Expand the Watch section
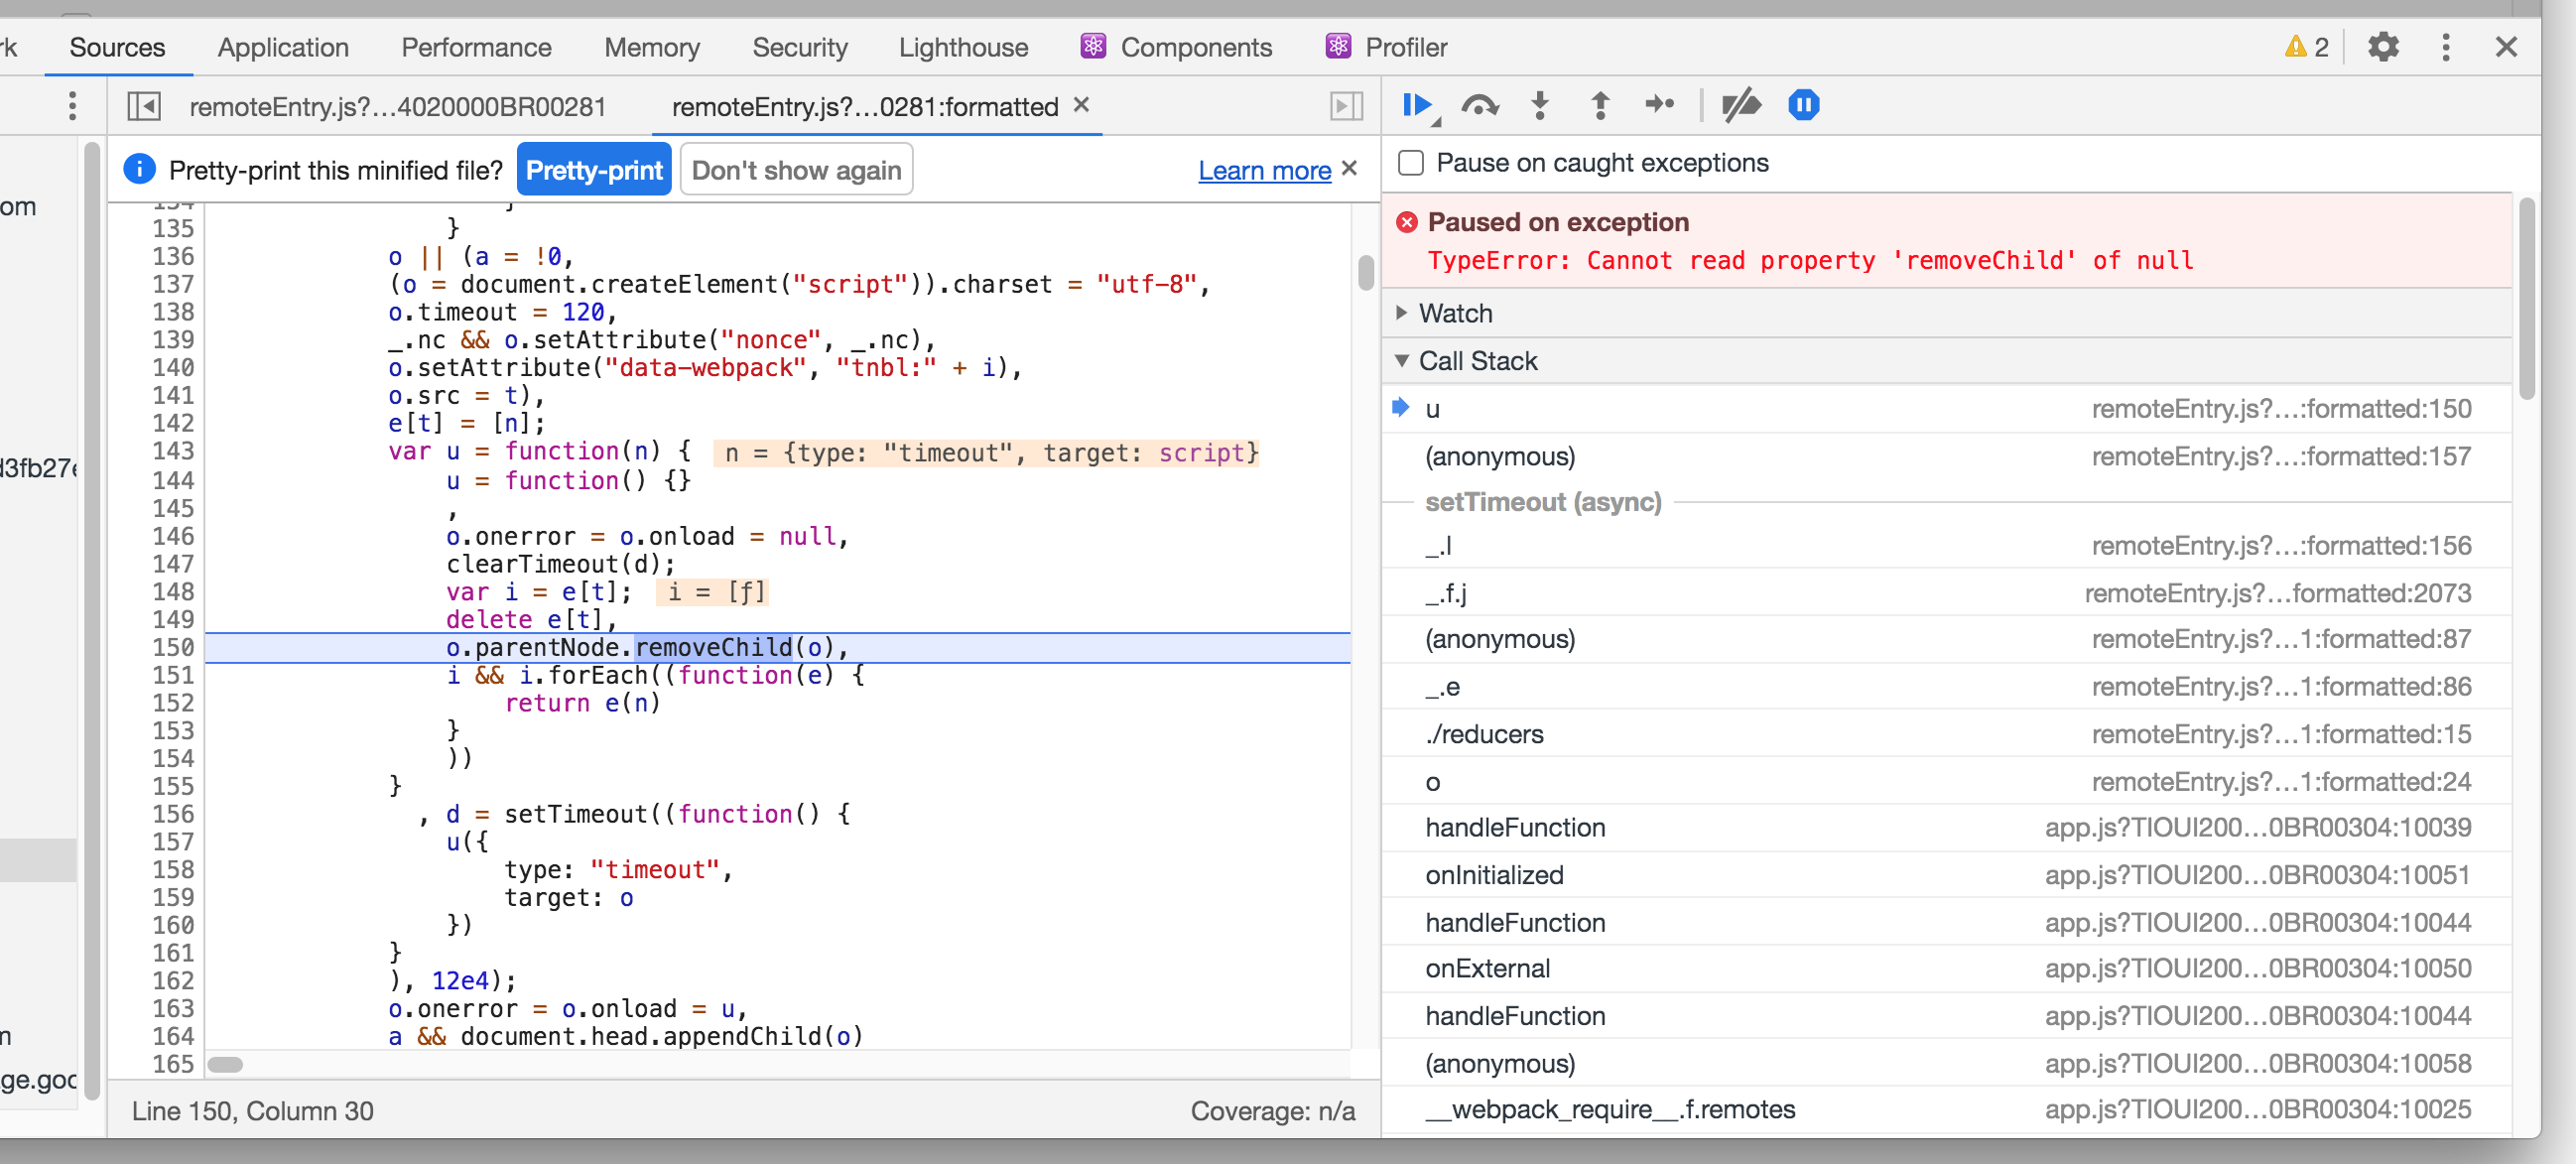The height and width of the screenshot is (1164, 2576). coord(1455,313)
